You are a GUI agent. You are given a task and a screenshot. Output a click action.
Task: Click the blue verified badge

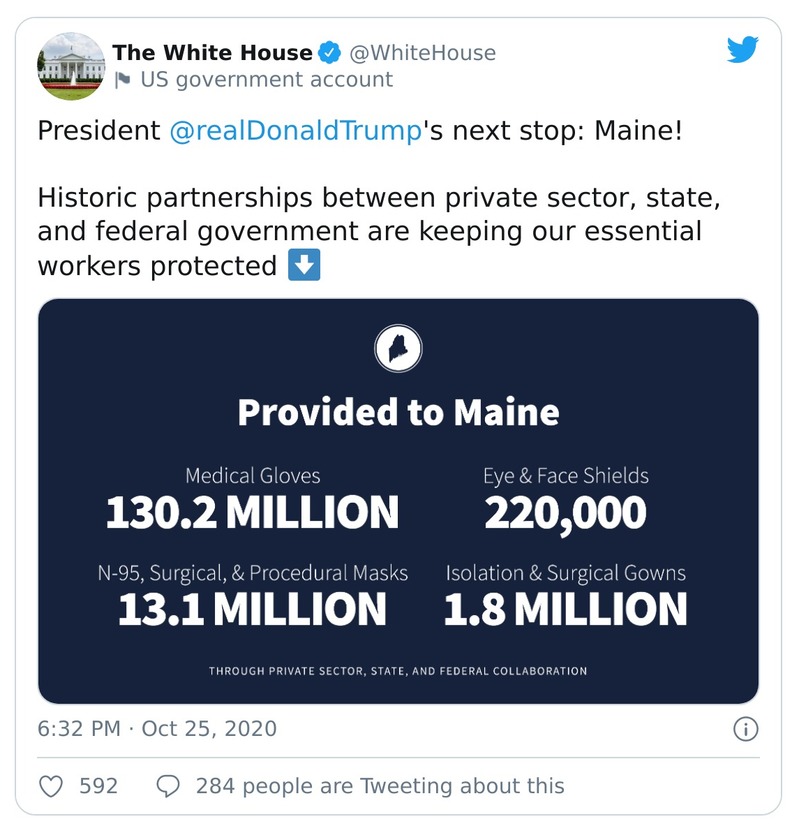329,52
